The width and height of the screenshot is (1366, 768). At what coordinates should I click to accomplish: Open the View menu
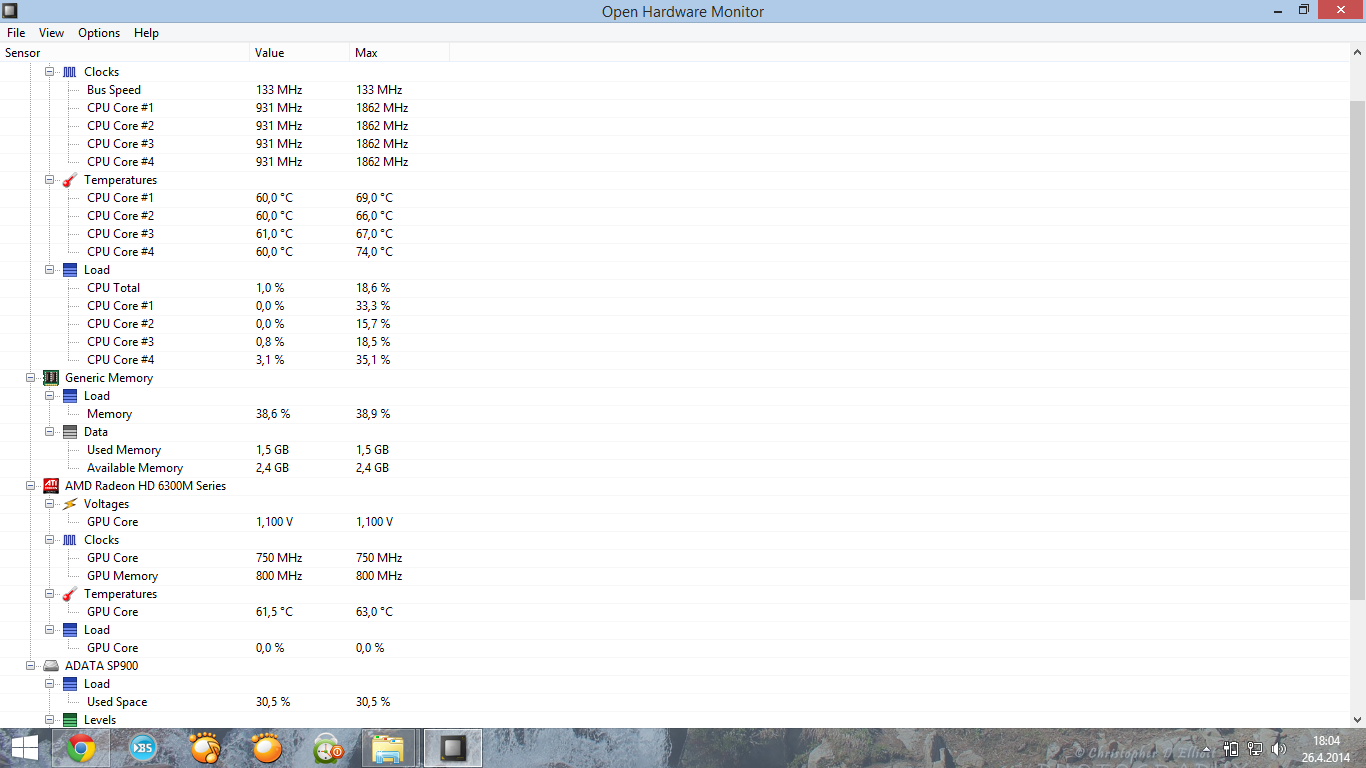click(x=52, y=33)
